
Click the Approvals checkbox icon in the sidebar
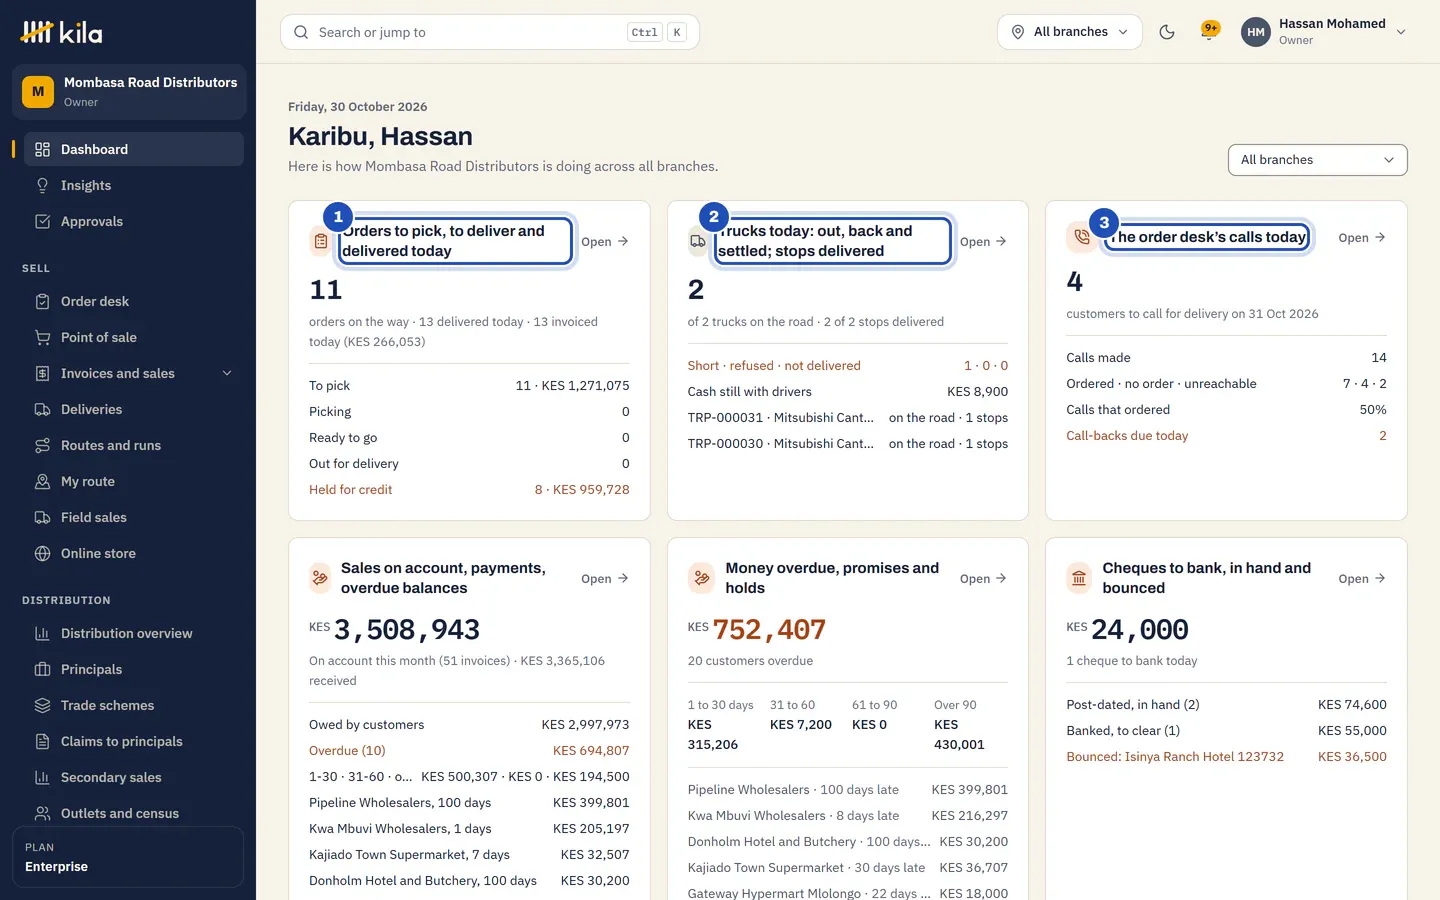[42, 221]
